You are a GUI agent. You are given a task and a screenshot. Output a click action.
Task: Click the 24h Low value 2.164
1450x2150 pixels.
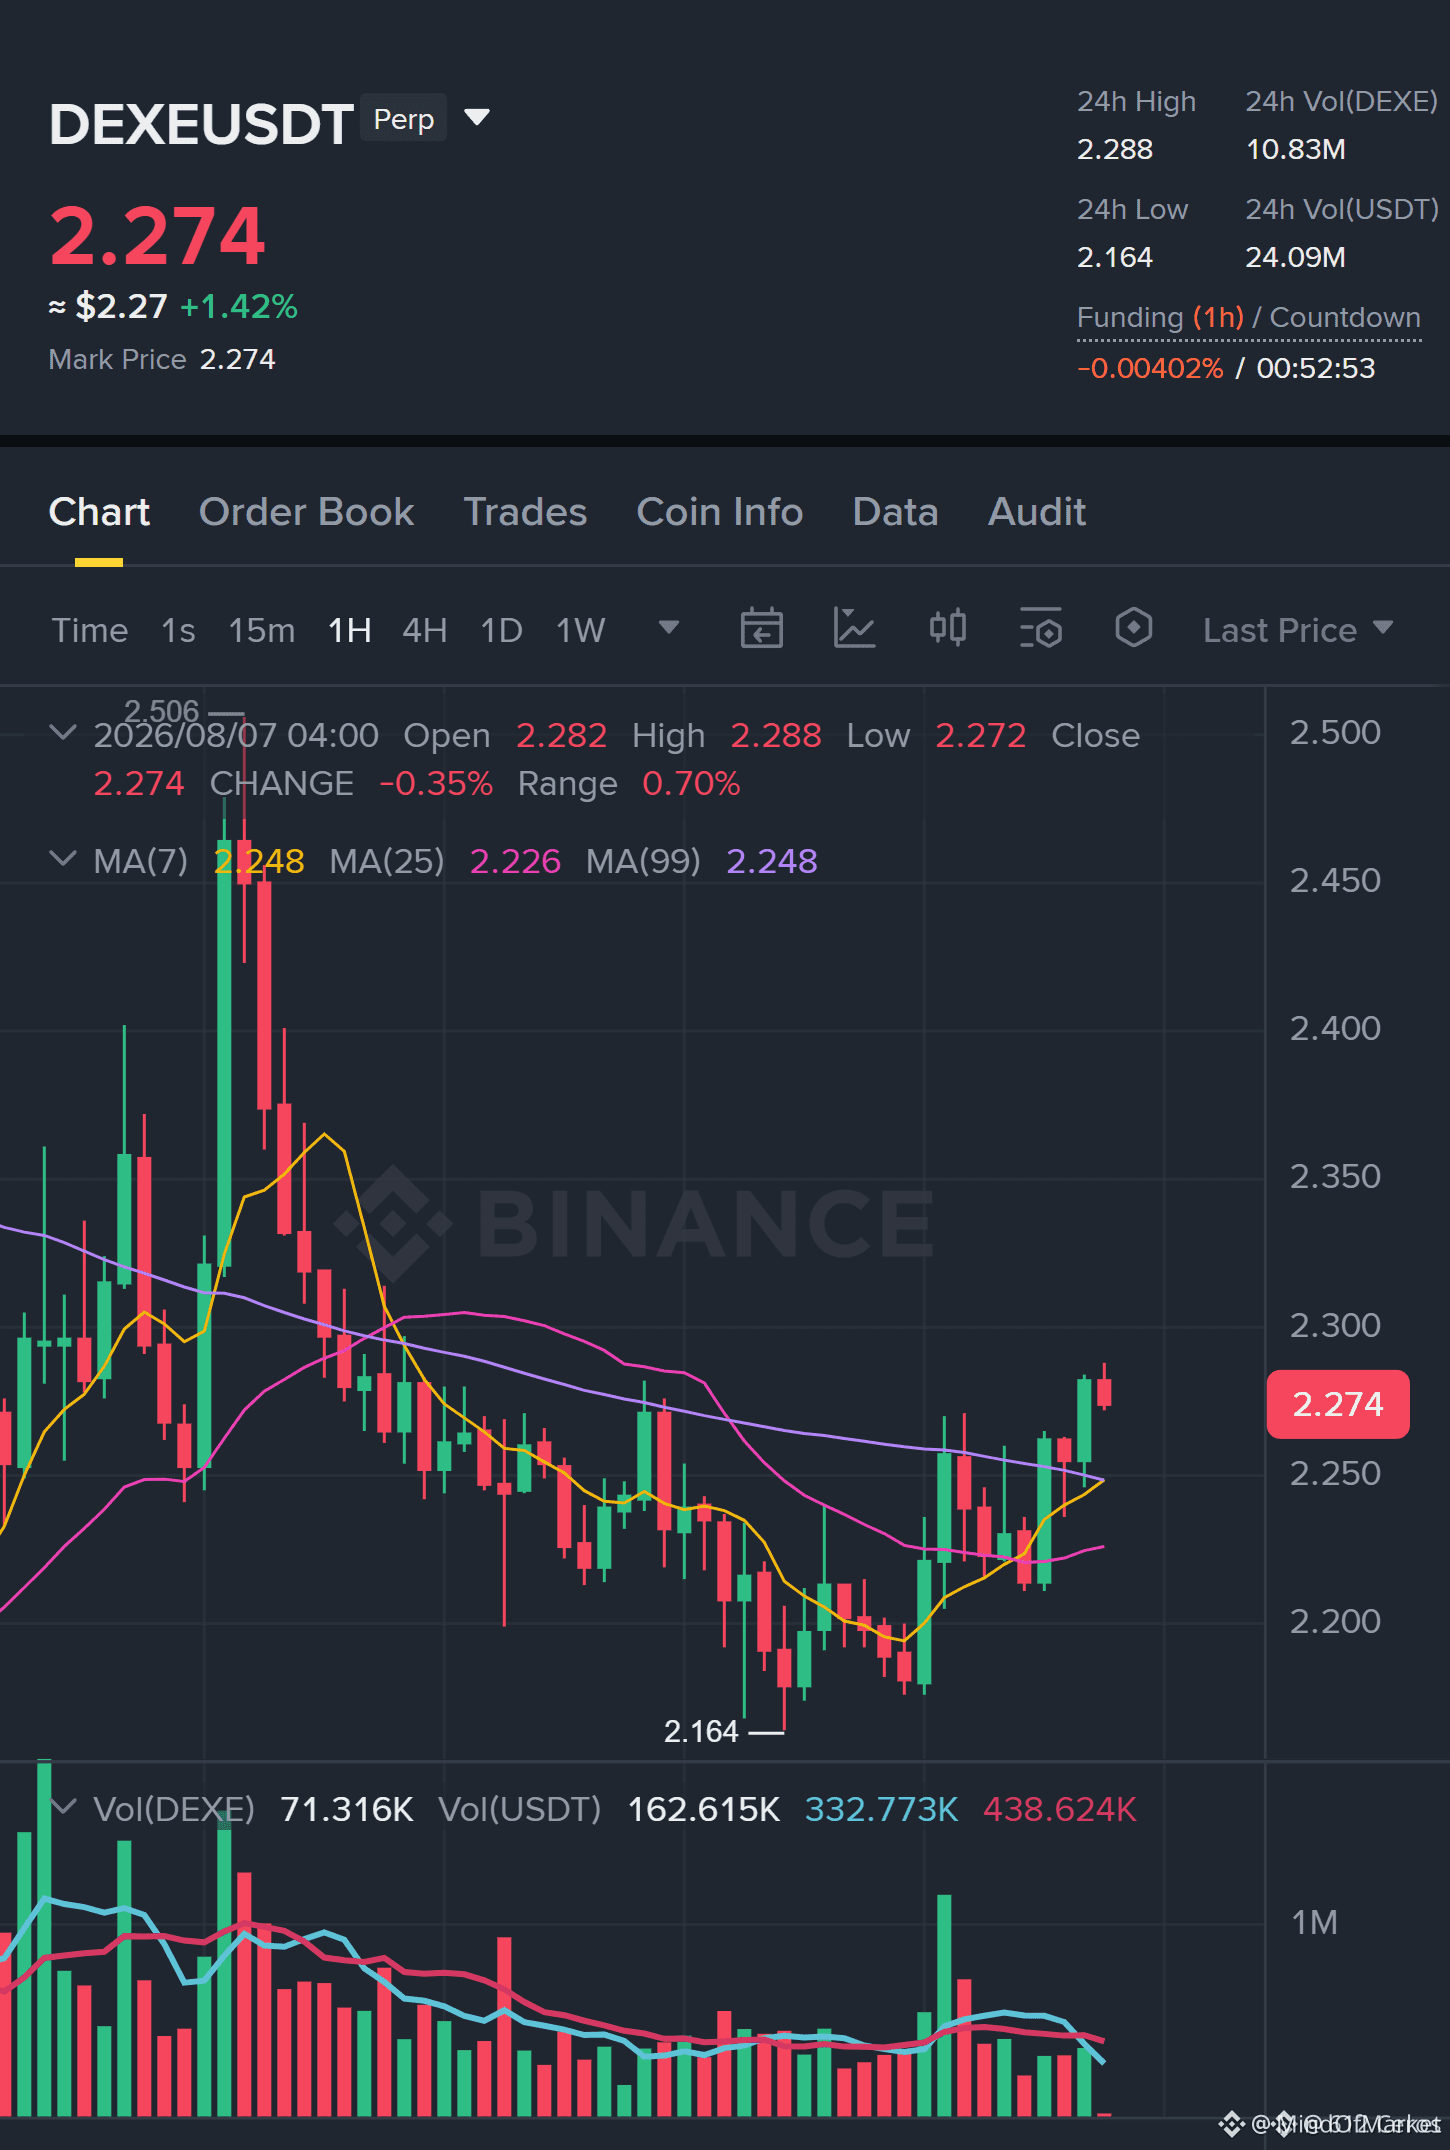point(1115,257)
